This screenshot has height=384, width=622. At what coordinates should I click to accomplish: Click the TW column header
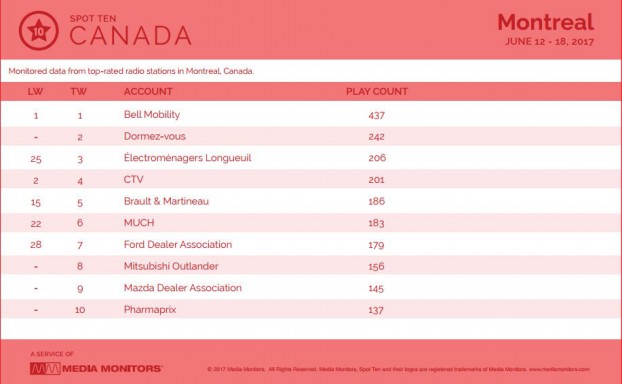click(79, 92)
